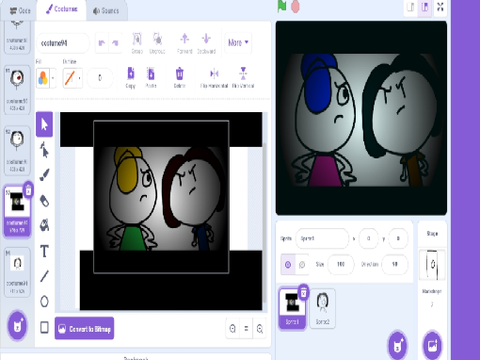Image resolution: width=480 pixels, height=360 pixels.
Task: Delete Sprite1 using its trash icon
Action: tap(303, 293)
